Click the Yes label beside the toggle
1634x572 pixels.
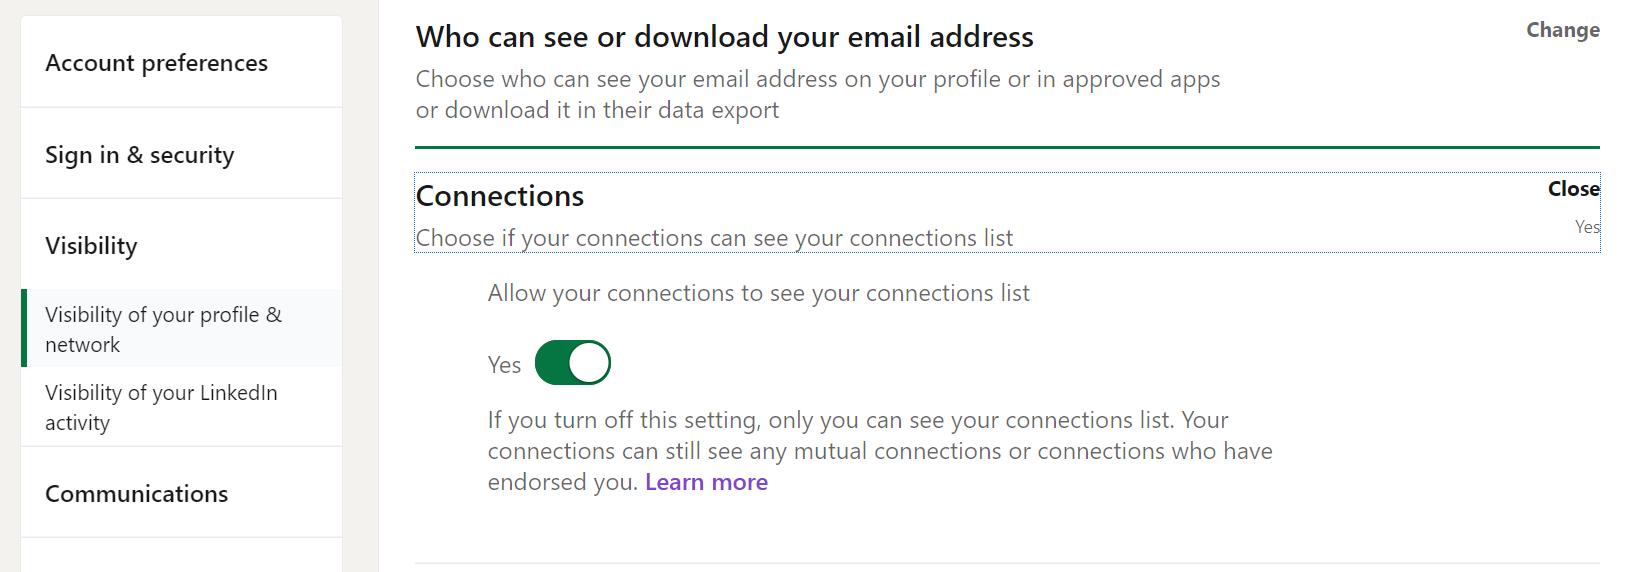coord(504,365)
